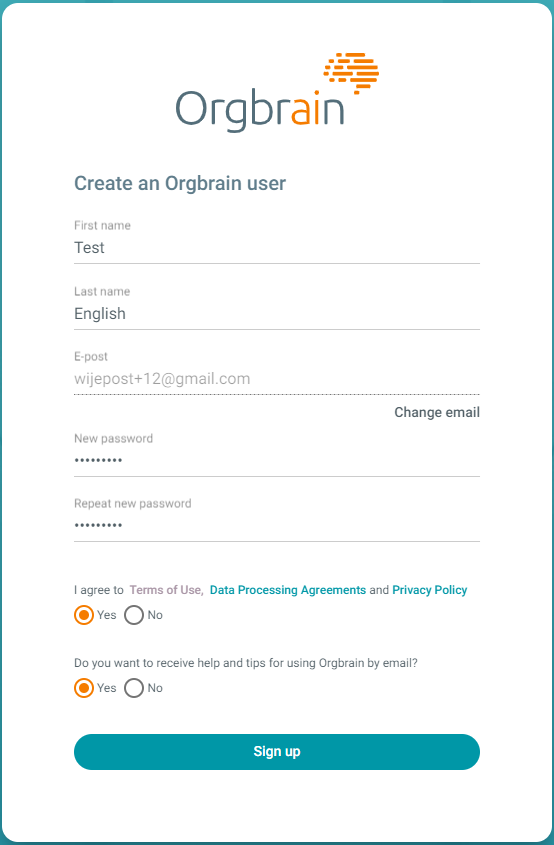Focus the Repeat new password field
The width and height of the screenshot is (554, 845).
click(276, 525)
